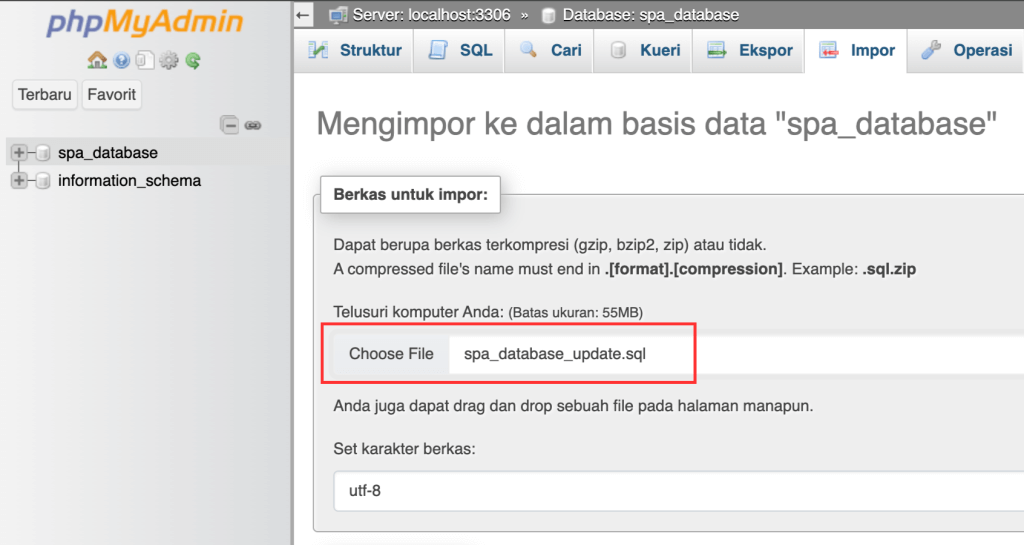
Task: Show the Favorit tables list
Action: [112, 95]
